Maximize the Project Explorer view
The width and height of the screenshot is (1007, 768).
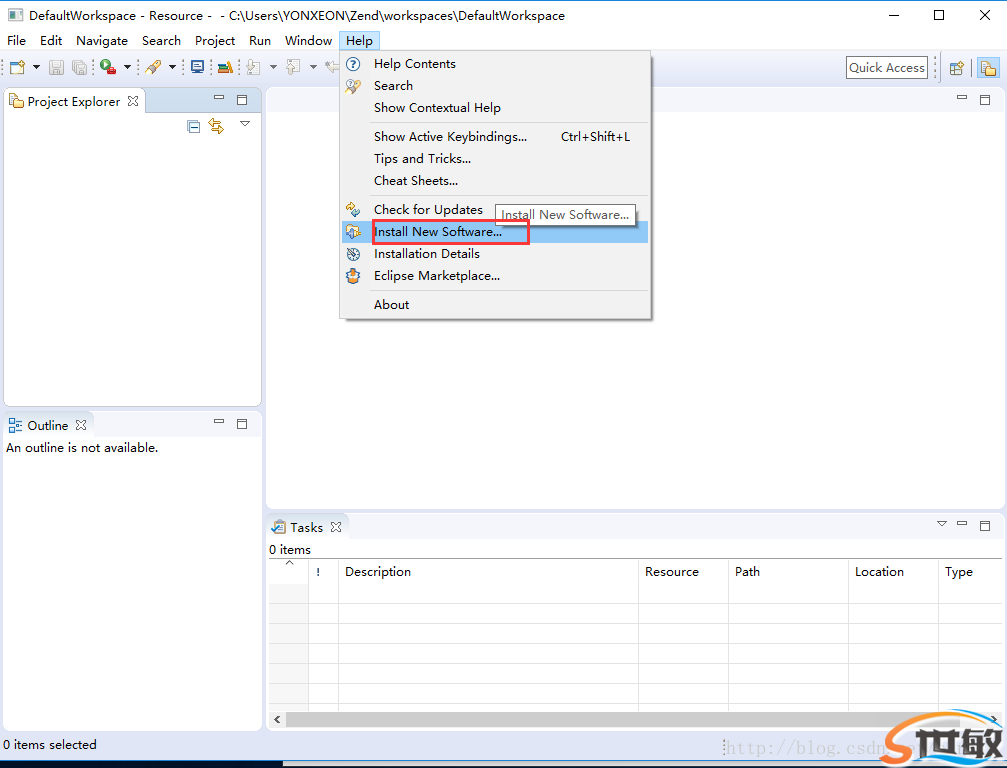coord(242,100)
